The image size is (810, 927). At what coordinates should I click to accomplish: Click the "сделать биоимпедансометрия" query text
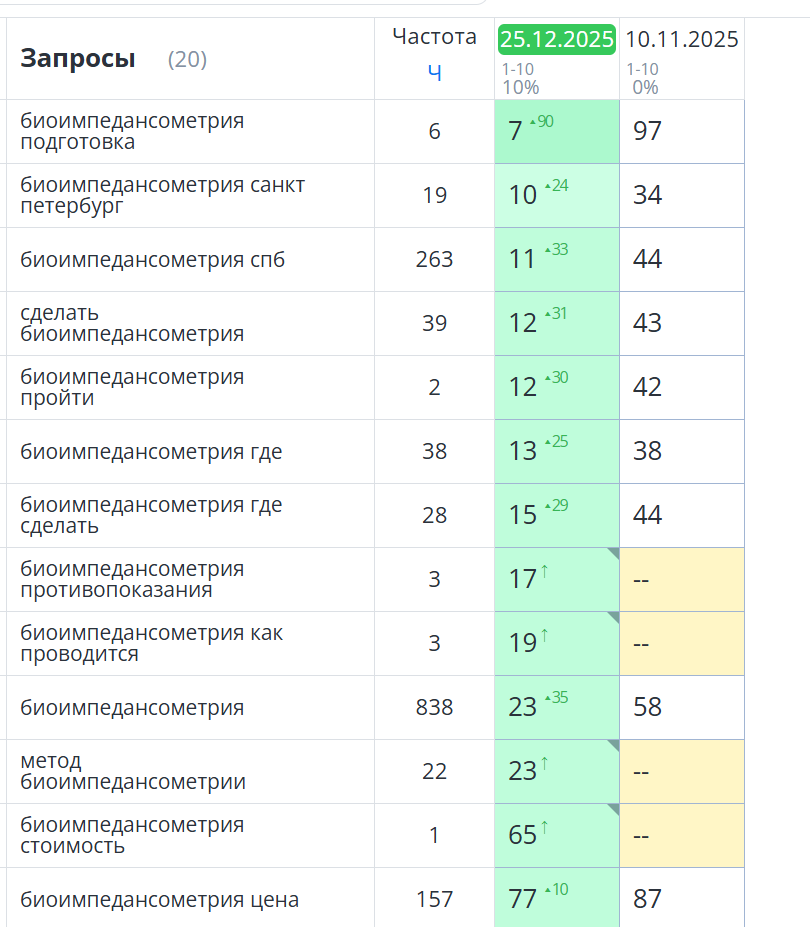pos(132,324)
